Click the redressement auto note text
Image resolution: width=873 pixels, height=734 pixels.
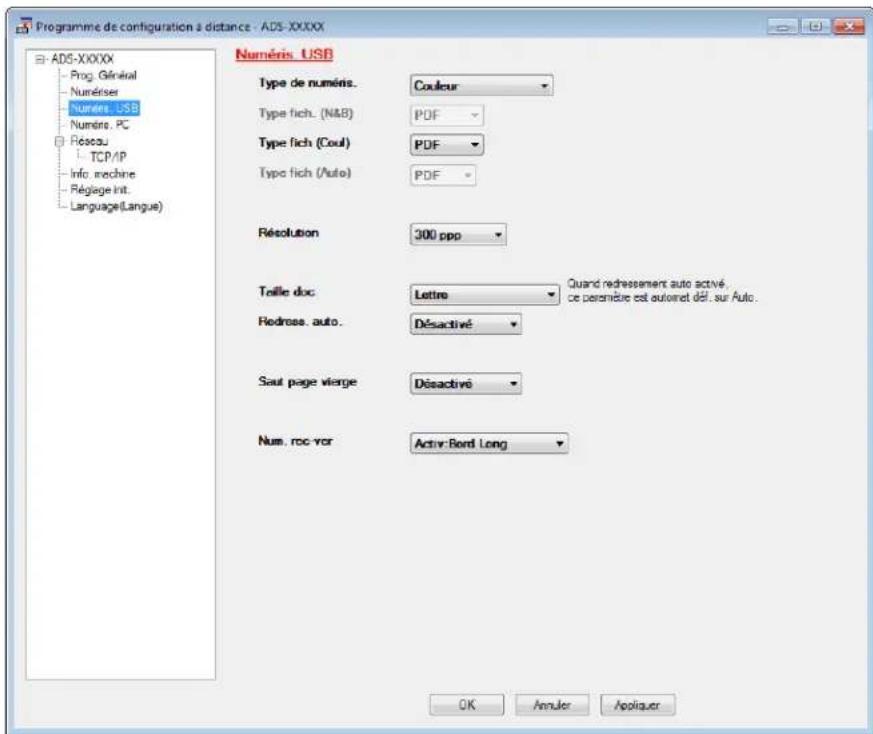(662, 291)
